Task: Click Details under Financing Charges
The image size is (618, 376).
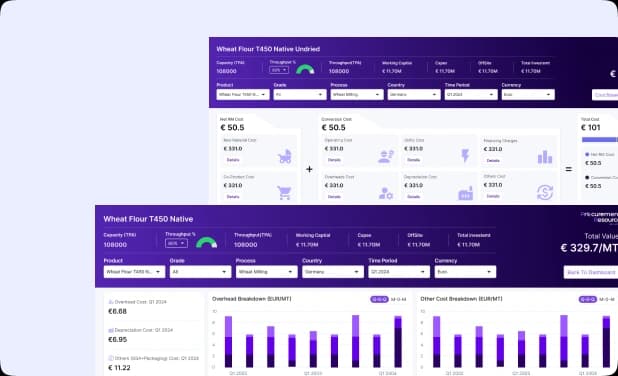Action: (x=493, y=160)
